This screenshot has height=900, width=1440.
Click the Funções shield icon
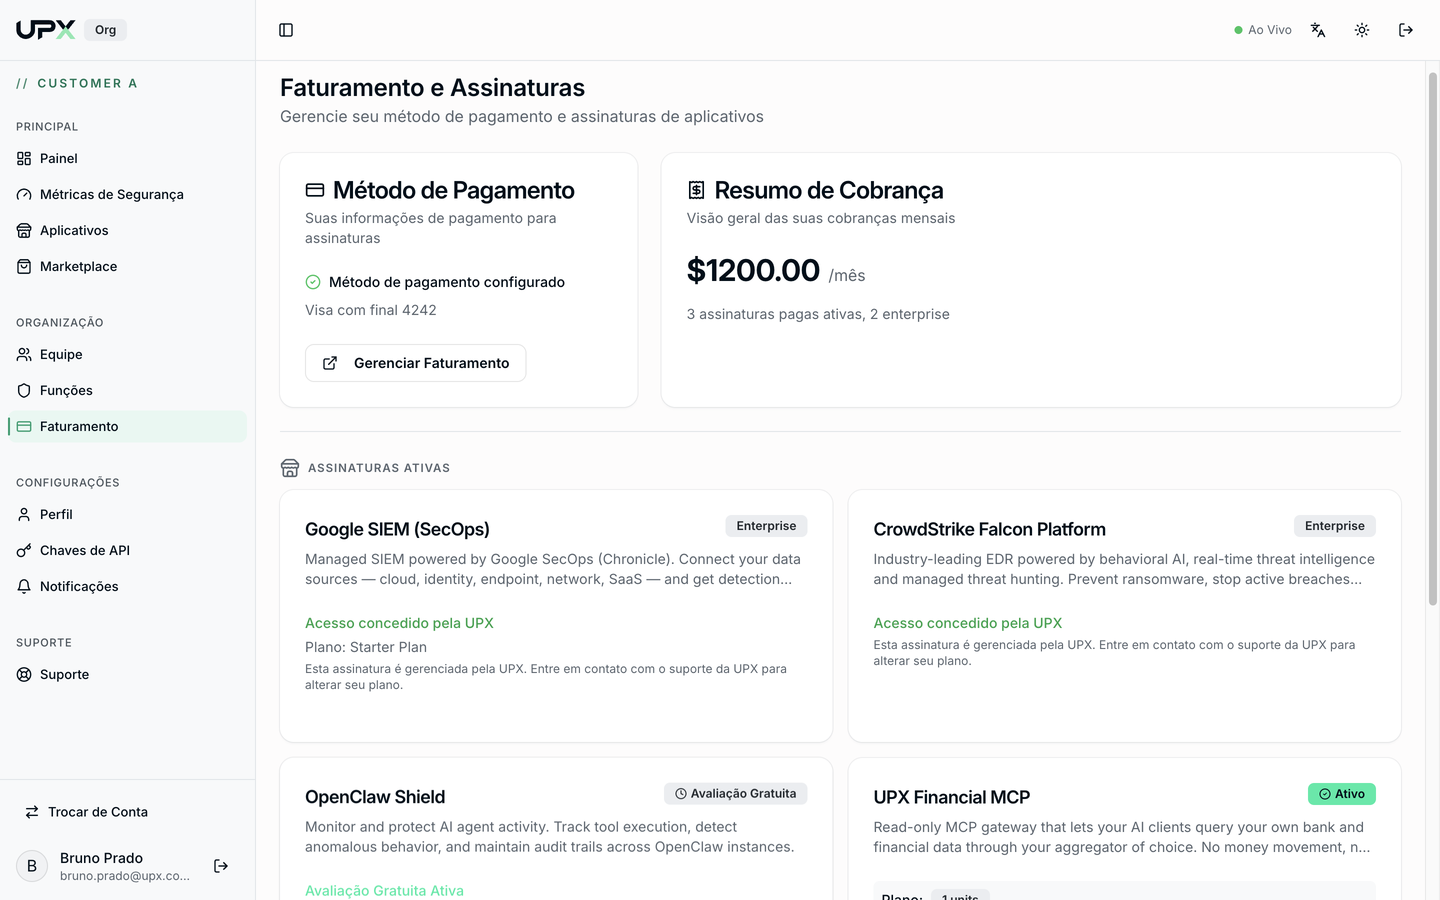click(24, 390)
